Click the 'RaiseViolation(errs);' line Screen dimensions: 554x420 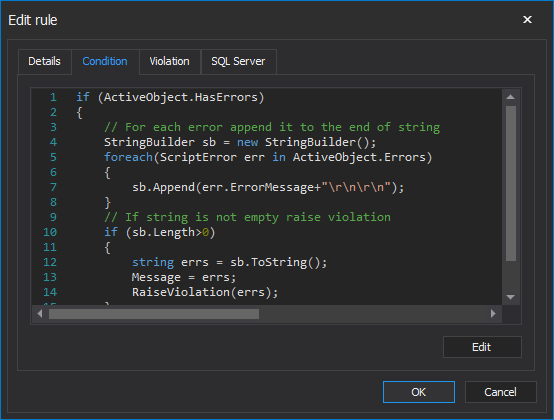pos(205,292)
